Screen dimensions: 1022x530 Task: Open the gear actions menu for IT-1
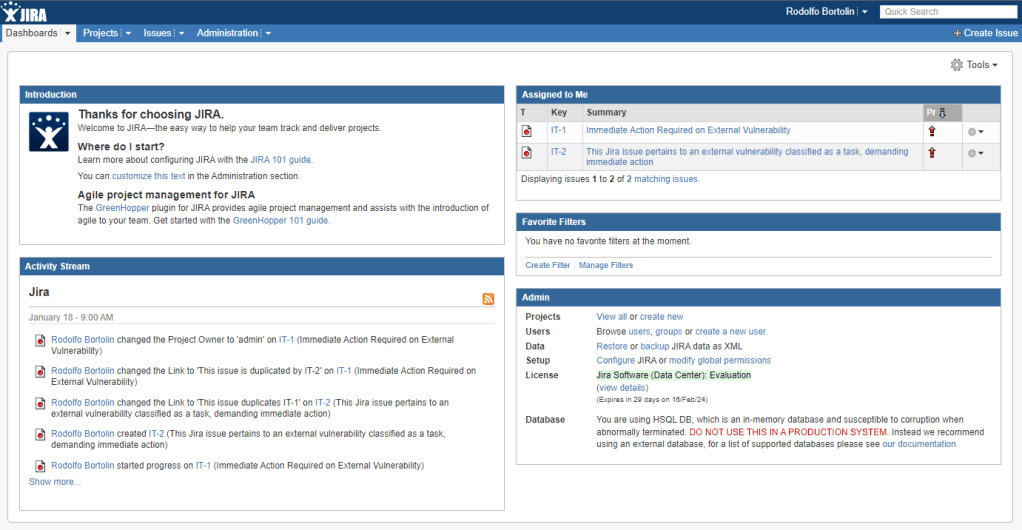pyautogui.click(x=975, y=131)
